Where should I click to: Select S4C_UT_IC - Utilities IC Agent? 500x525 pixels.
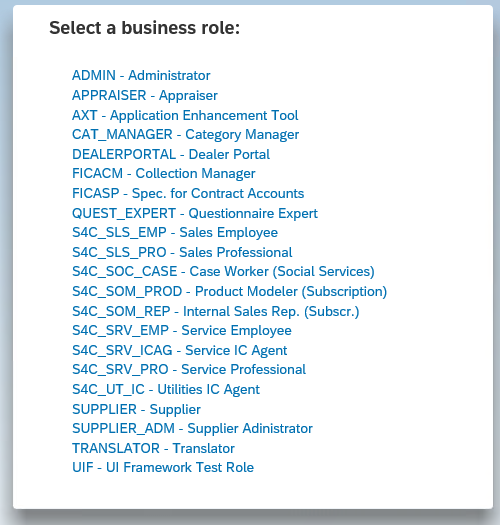(166, 389)
